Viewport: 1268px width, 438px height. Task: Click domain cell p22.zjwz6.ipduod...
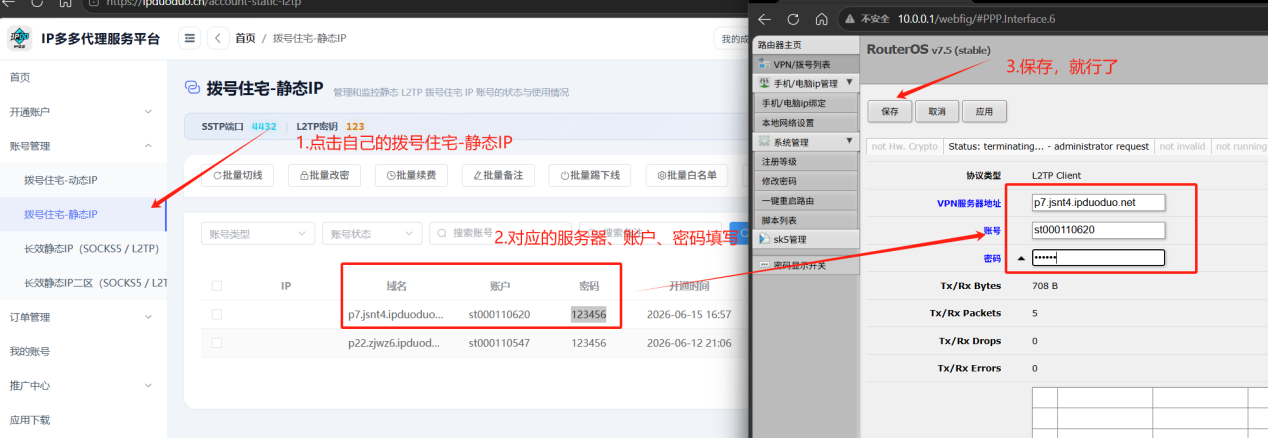point(394,342)
